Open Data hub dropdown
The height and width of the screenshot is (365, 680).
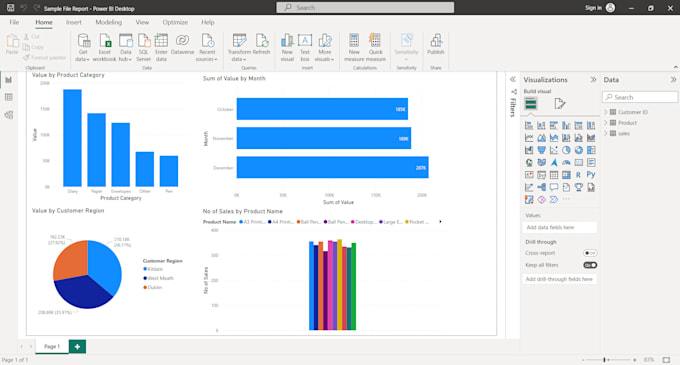pyautogui.click(x=125, y=48)
